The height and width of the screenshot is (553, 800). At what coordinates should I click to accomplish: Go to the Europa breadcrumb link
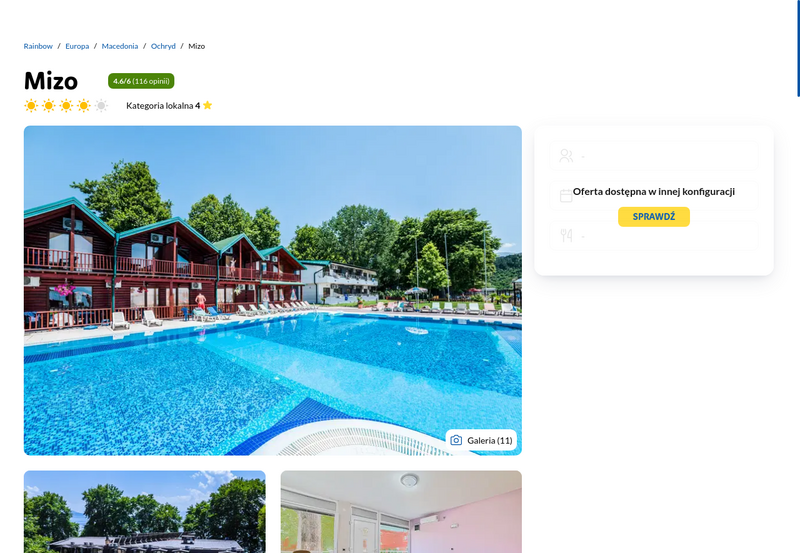(x=77, y=46)
